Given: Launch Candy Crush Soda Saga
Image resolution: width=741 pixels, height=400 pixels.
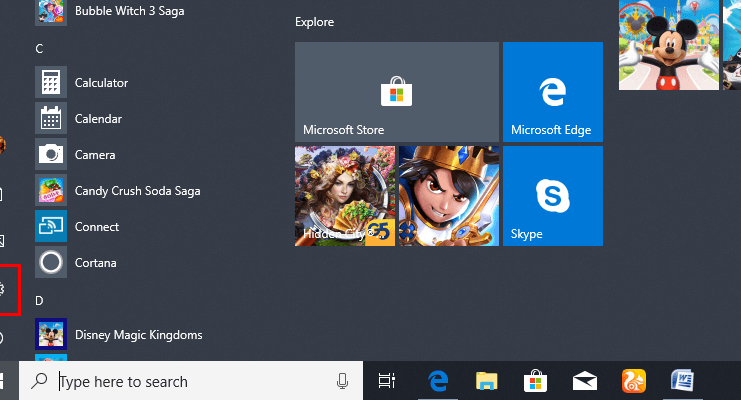Looking at the screenshot, I should coord(118,191).
